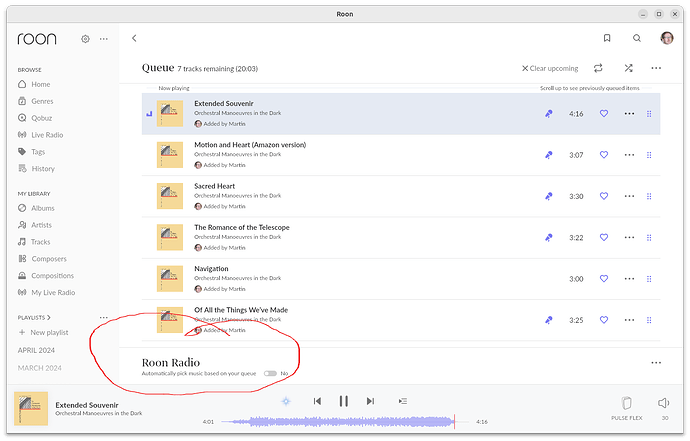This screenshot has height=441, width=690.
Task: Open lyrics icon for Sacred Heart
Action: (549, 197)
